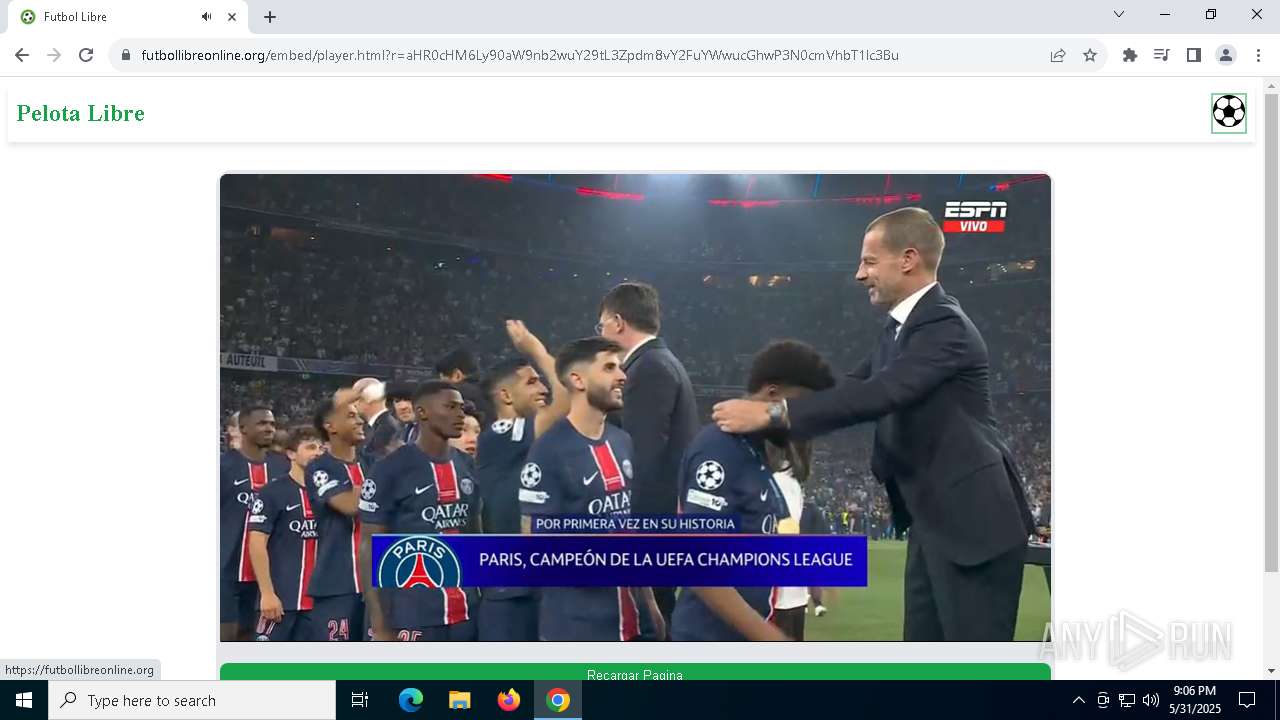The width and height of the screenshot is (1280, 720).
Task: Open the media control icon in the toolbar
Action: (1161, 55)
